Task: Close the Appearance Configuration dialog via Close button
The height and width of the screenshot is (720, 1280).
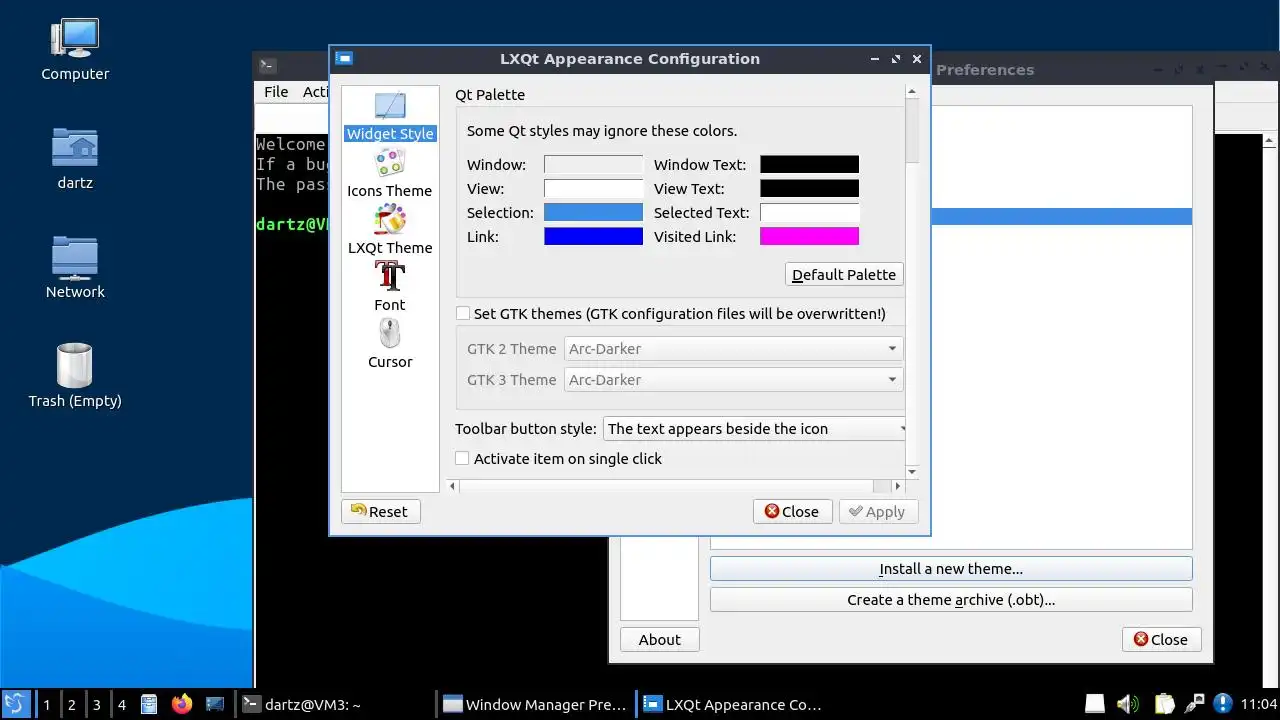Action: (792, 512)
